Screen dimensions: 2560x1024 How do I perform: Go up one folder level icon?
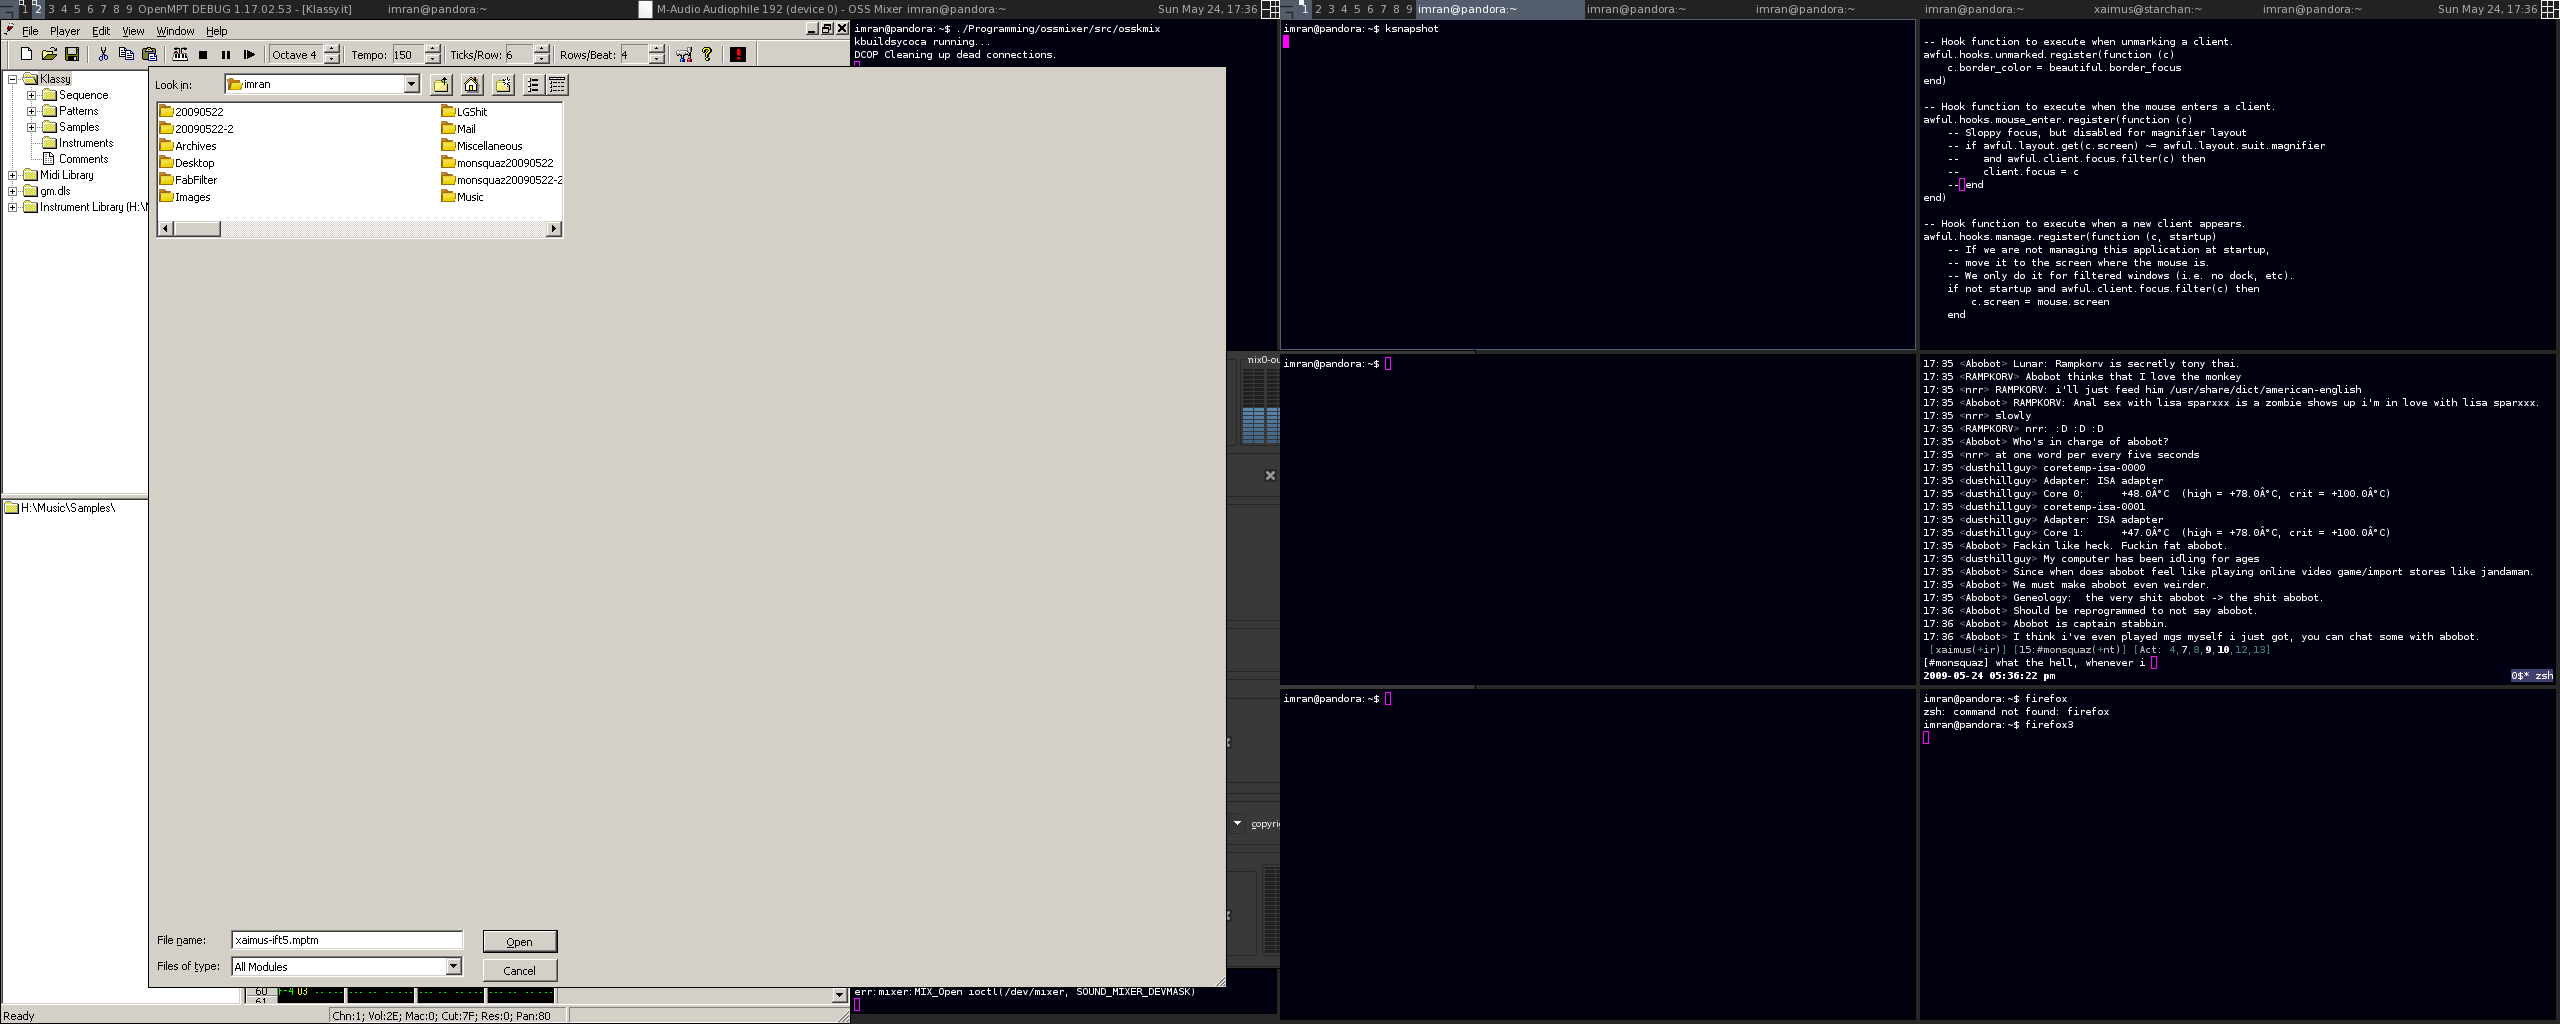pos(441,85)
